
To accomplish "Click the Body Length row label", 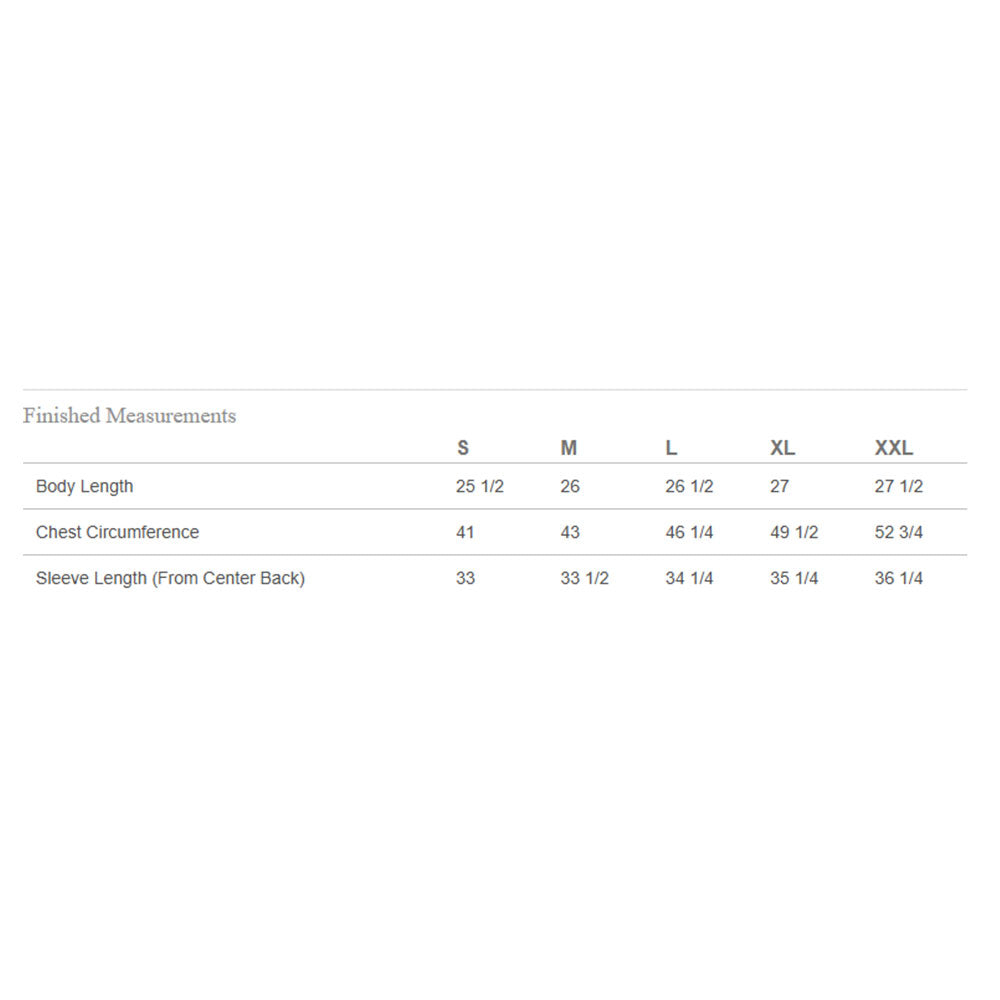I will coord(85,487).
